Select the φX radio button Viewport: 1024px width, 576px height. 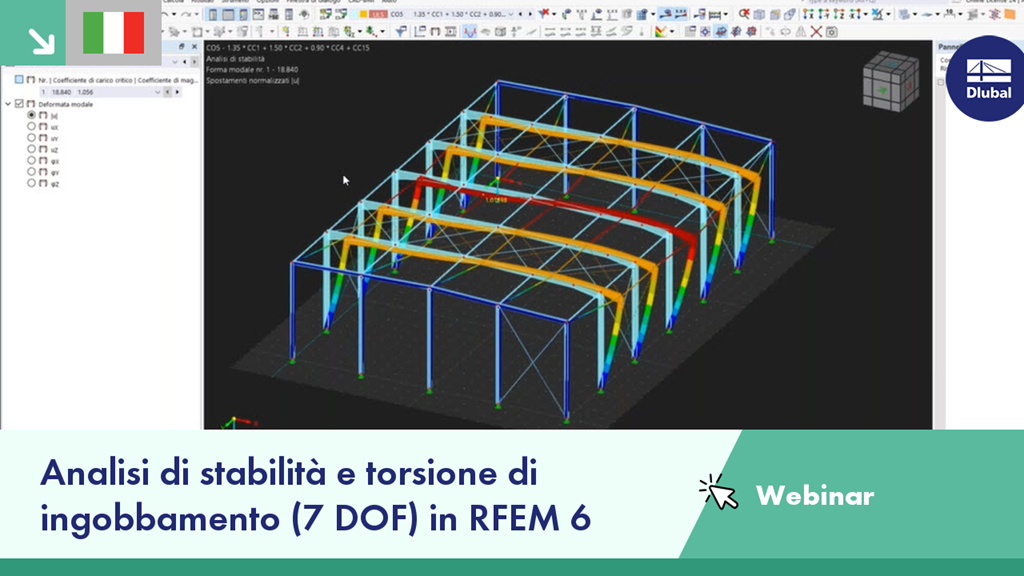tap(31, 161)
